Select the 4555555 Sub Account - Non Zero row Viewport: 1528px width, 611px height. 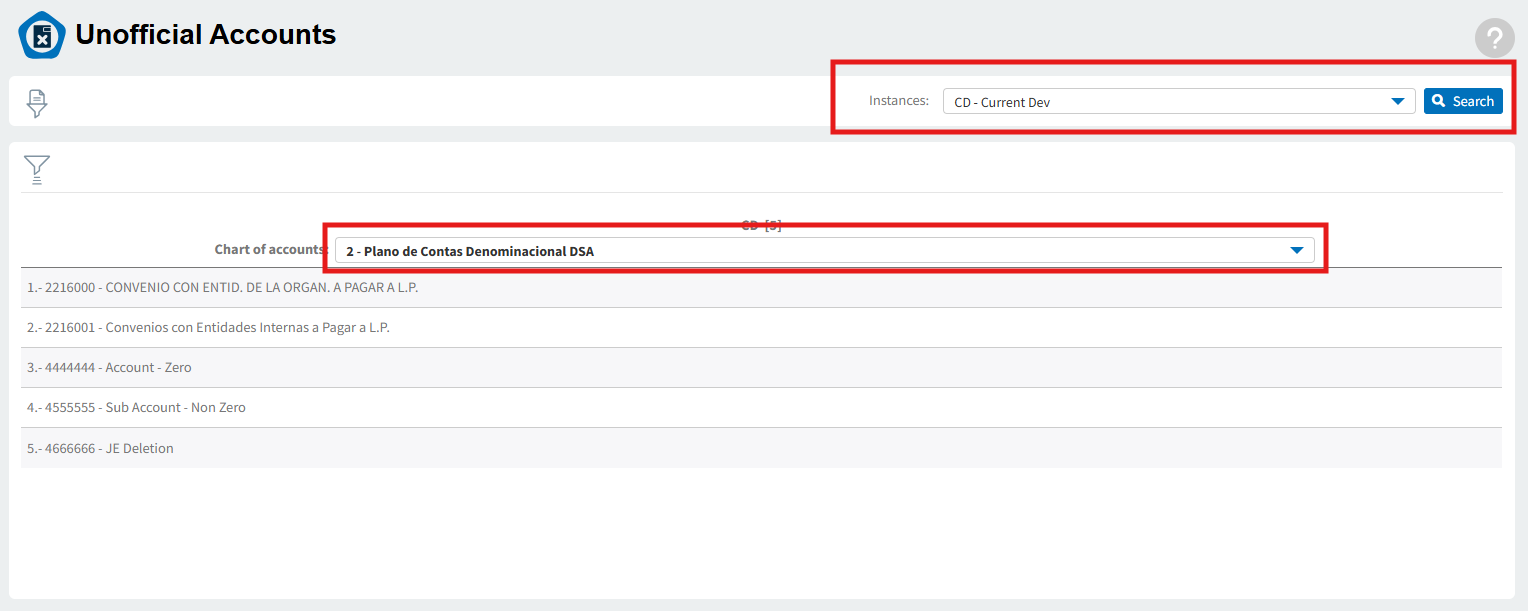pyautogui.click(x=761, y=407)
